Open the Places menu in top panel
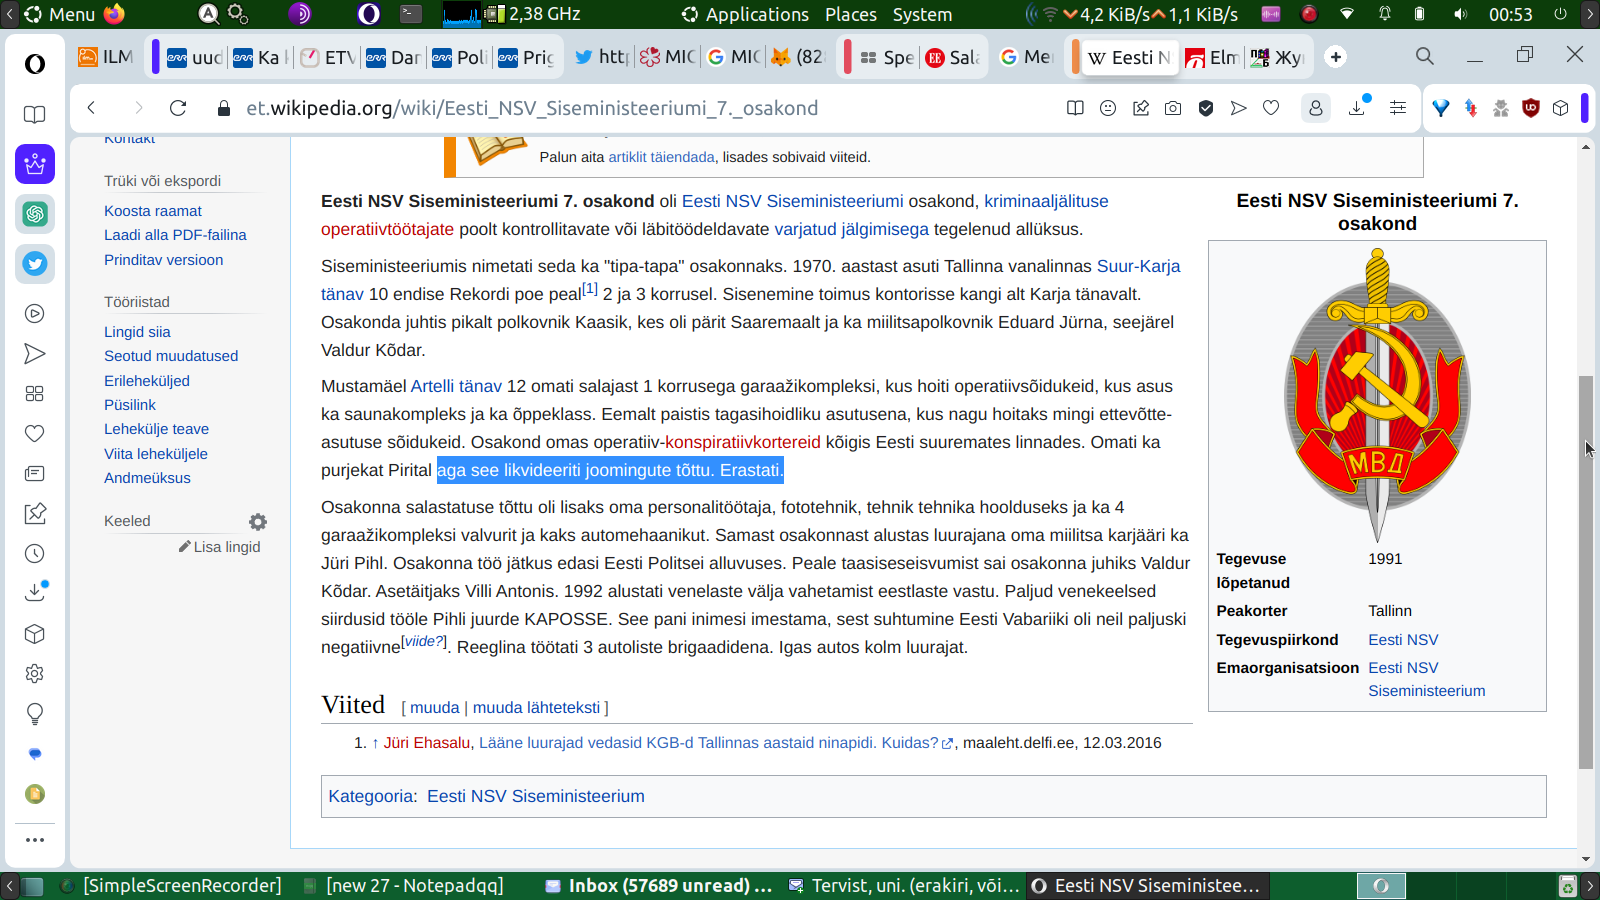This screenshot has width=1600, height=900. (x=851, y=14)
